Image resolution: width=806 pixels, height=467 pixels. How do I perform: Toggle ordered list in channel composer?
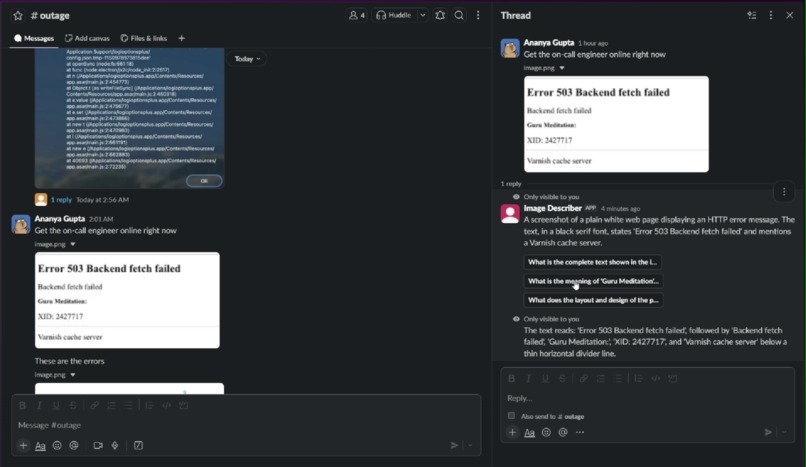[x=112, y=405]
